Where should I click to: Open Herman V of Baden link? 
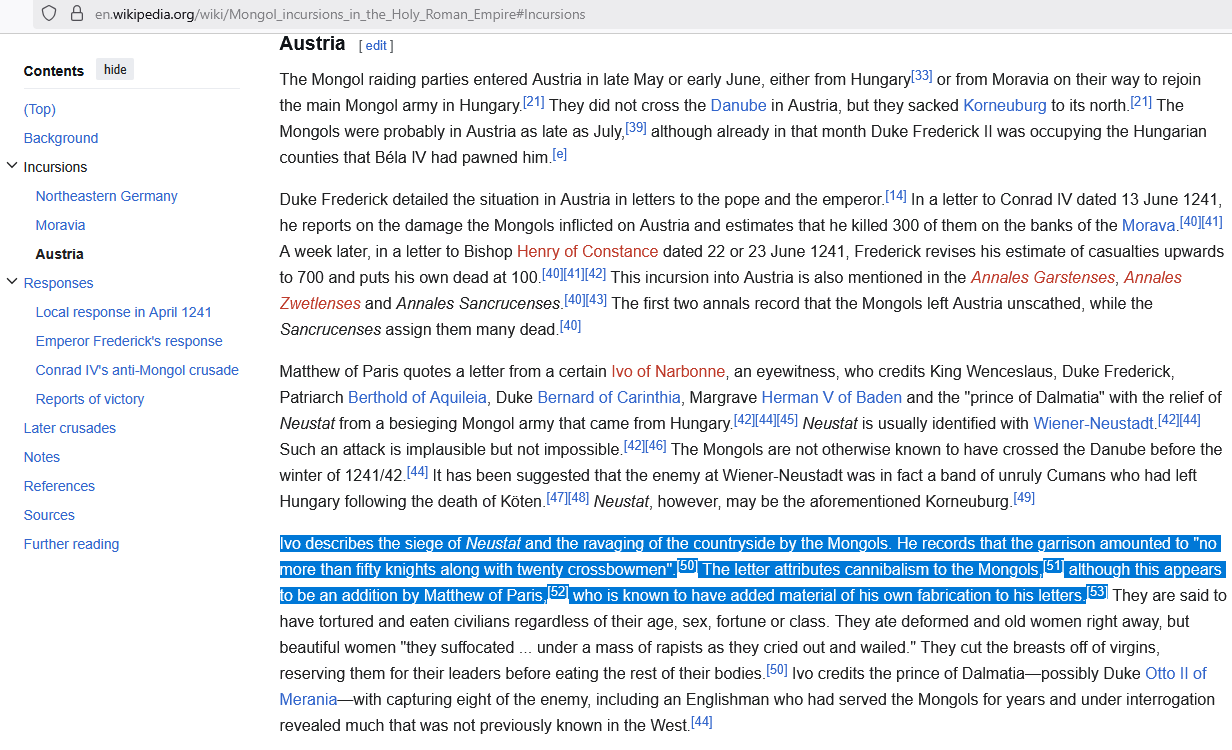[832, 397]
